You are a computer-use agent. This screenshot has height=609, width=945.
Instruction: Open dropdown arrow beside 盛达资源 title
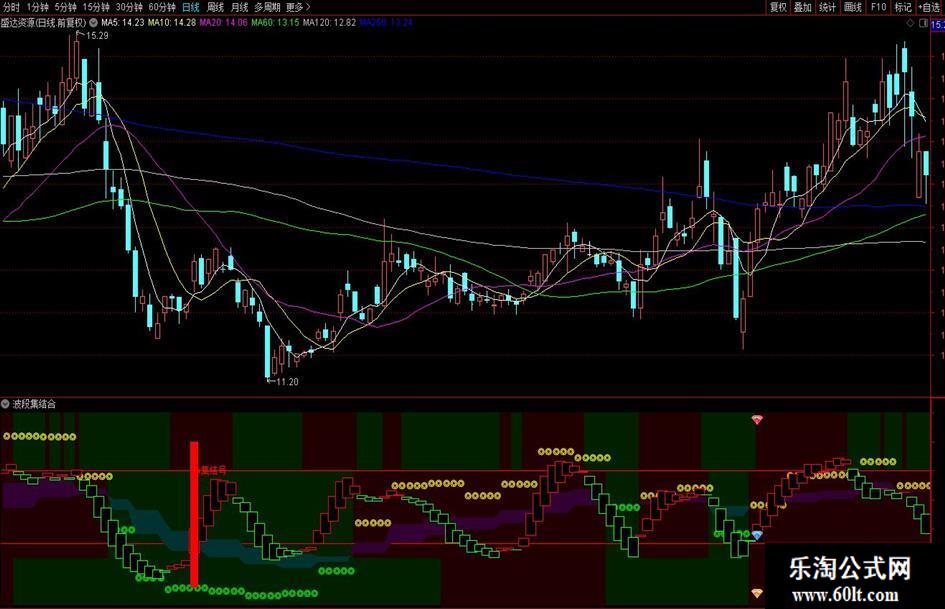click(93, 23)
